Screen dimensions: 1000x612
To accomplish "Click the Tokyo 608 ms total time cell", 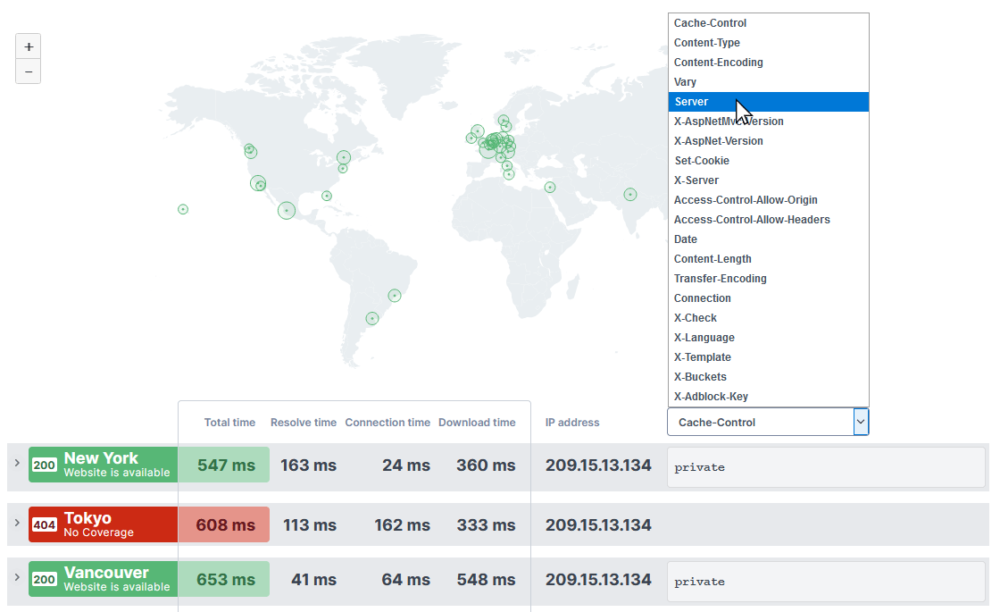I will point(225,525).
